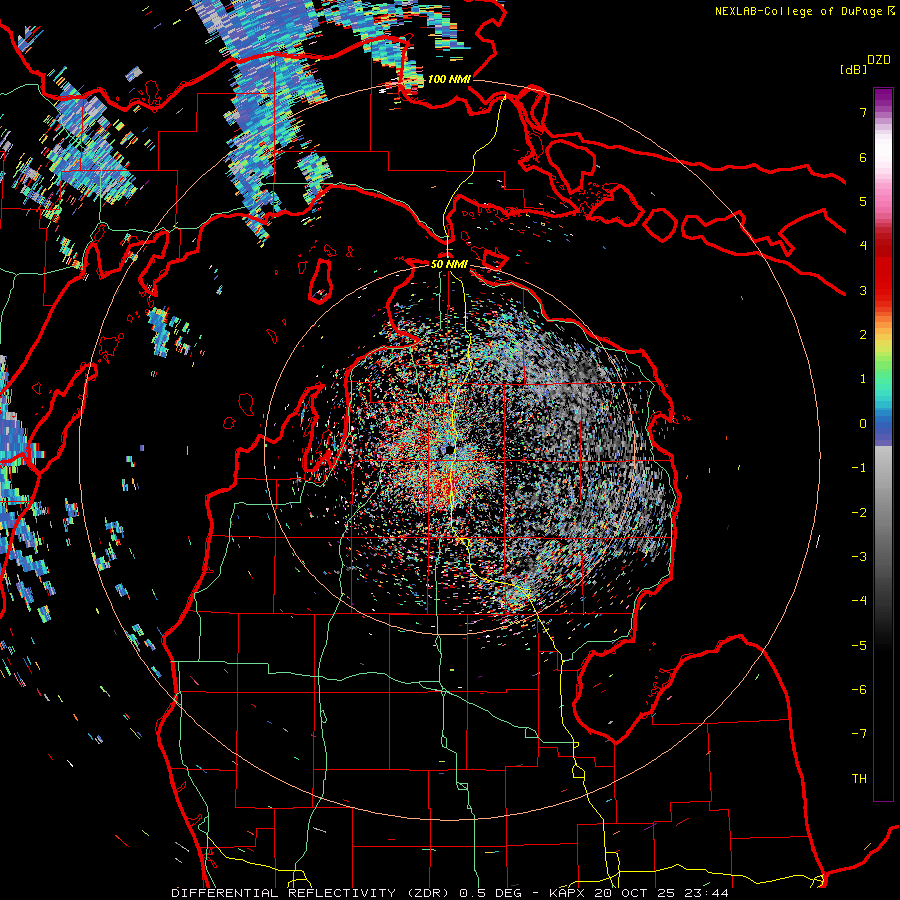Click the [dB] units label
The image size is (900, 900).
pos(853,69)
